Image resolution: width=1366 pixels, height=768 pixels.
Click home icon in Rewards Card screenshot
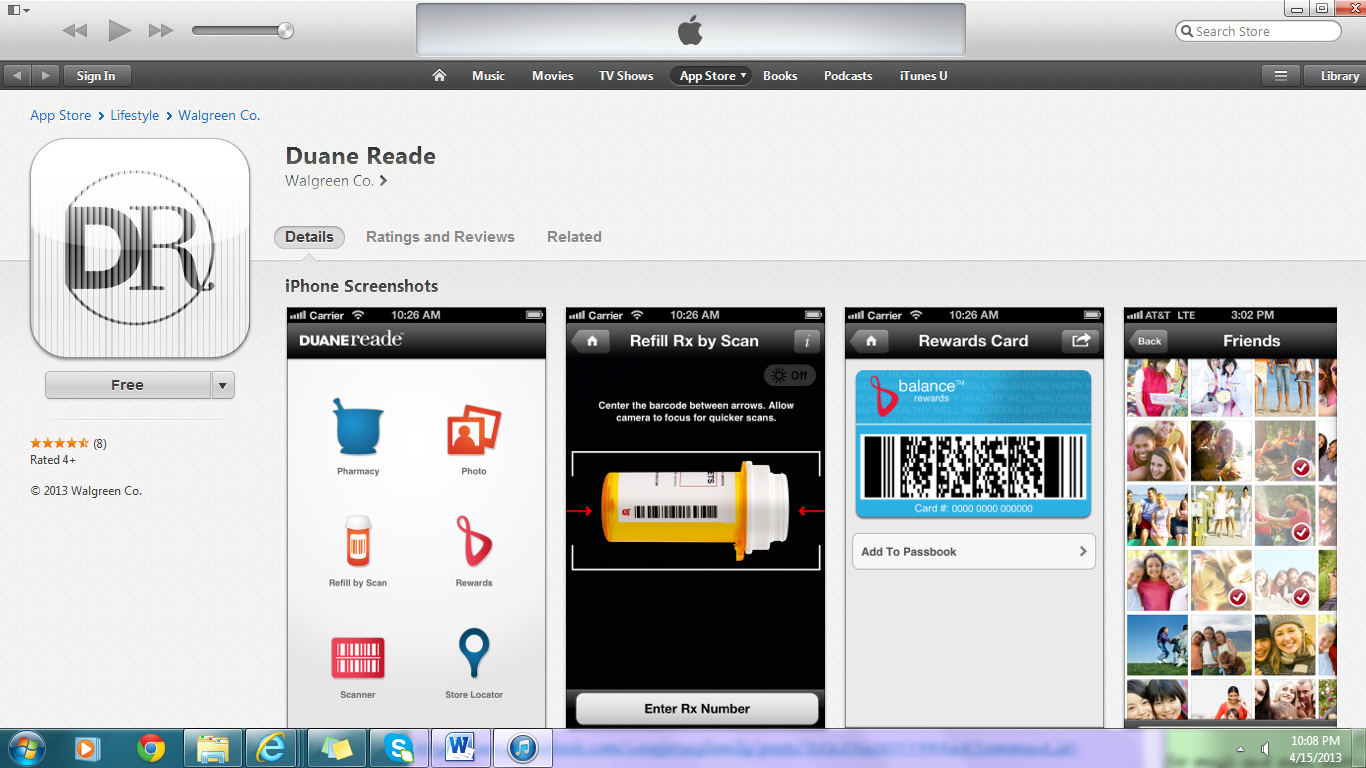(870, 341)
